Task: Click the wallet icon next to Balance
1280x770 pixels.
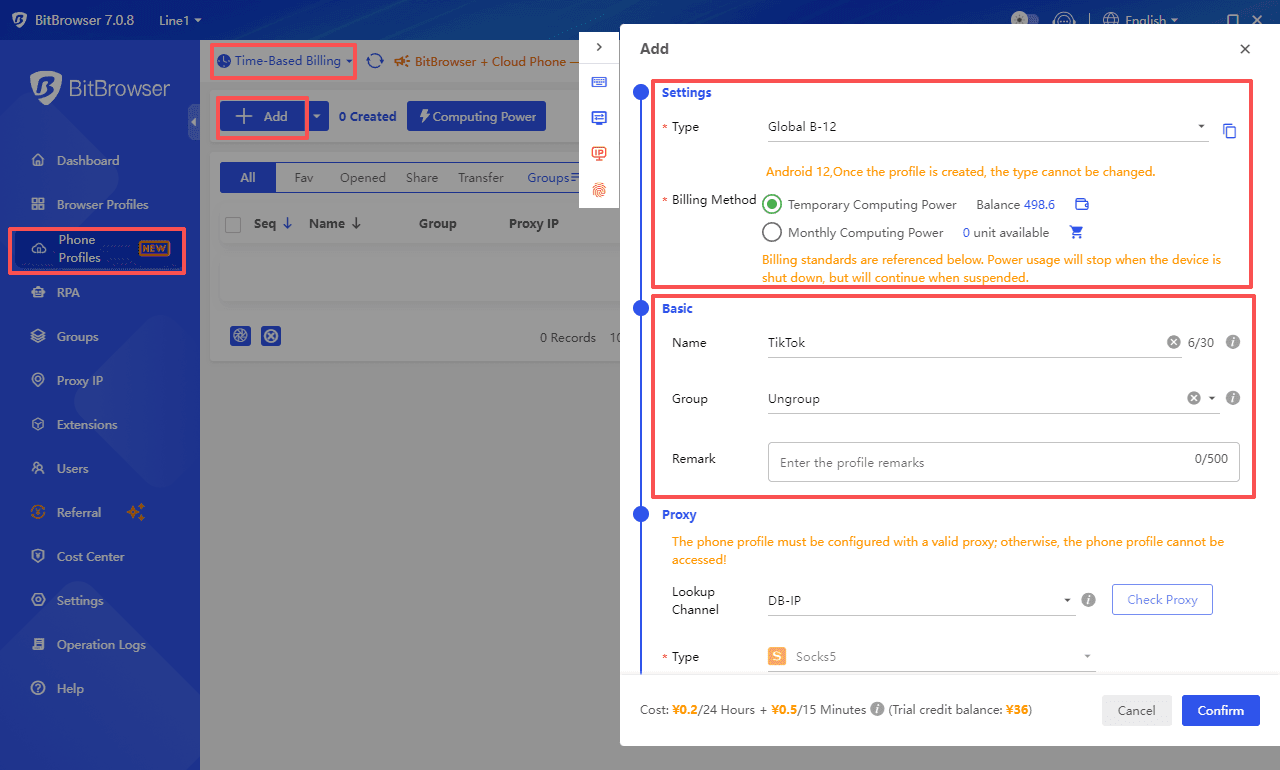Action: tap(1081, 205)
